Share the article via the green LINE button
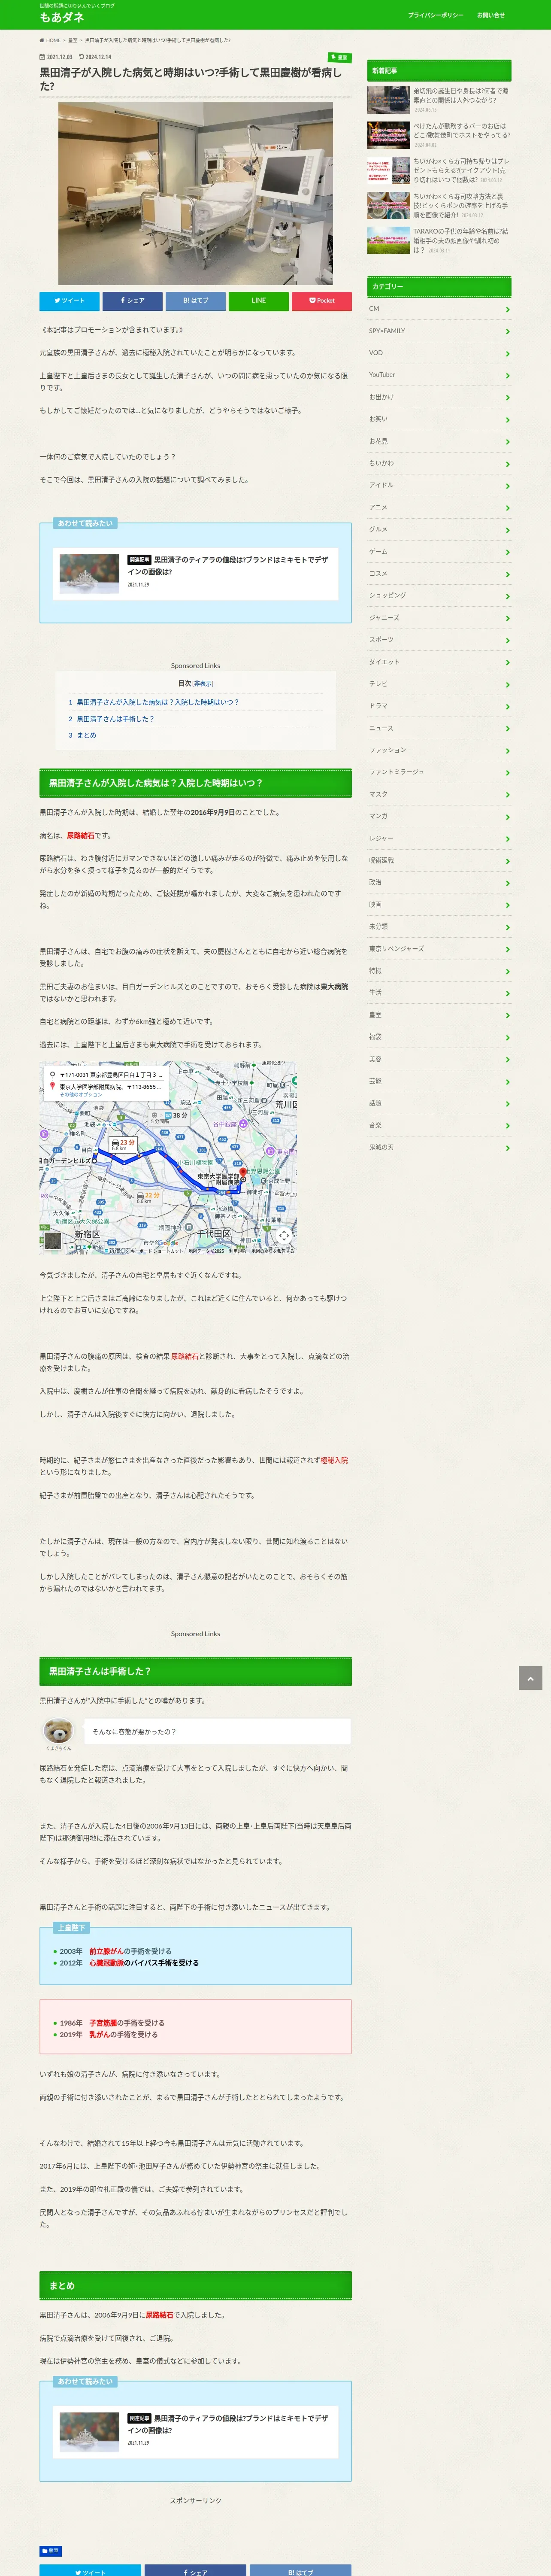Viewport: 551px width, 2576px height. [258, 301]
